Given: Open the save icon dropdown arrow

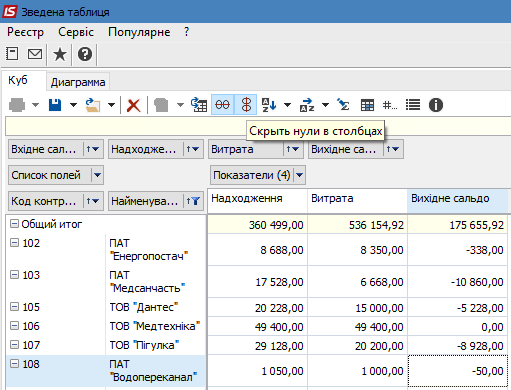Looking at the screenshot, I should pos(73,105).
